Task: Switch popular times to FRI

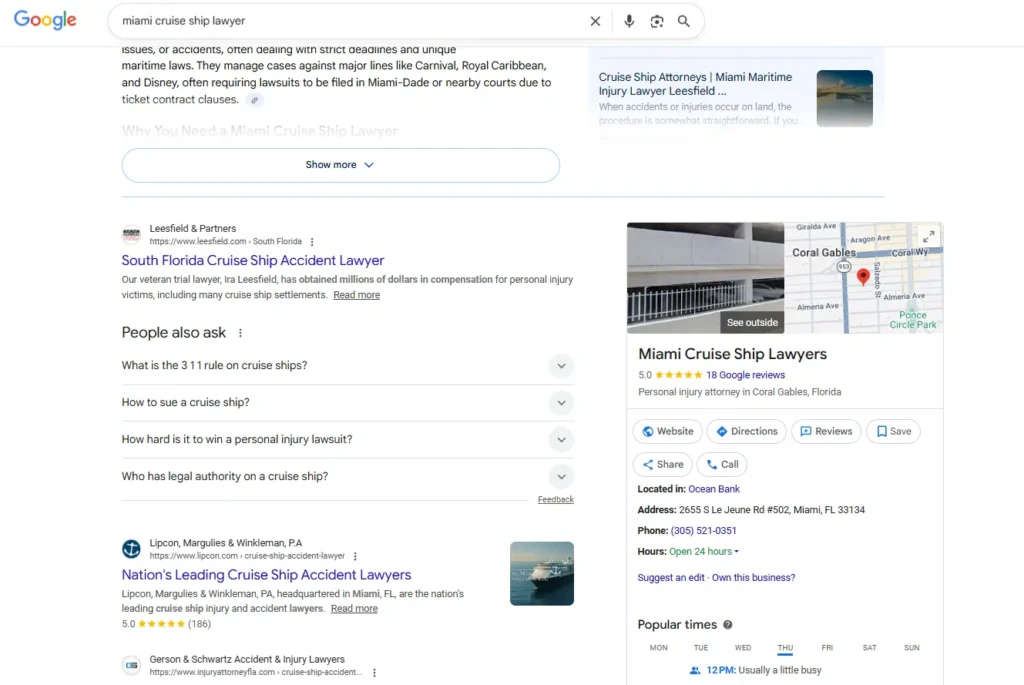Action: [x=827, y=648]
